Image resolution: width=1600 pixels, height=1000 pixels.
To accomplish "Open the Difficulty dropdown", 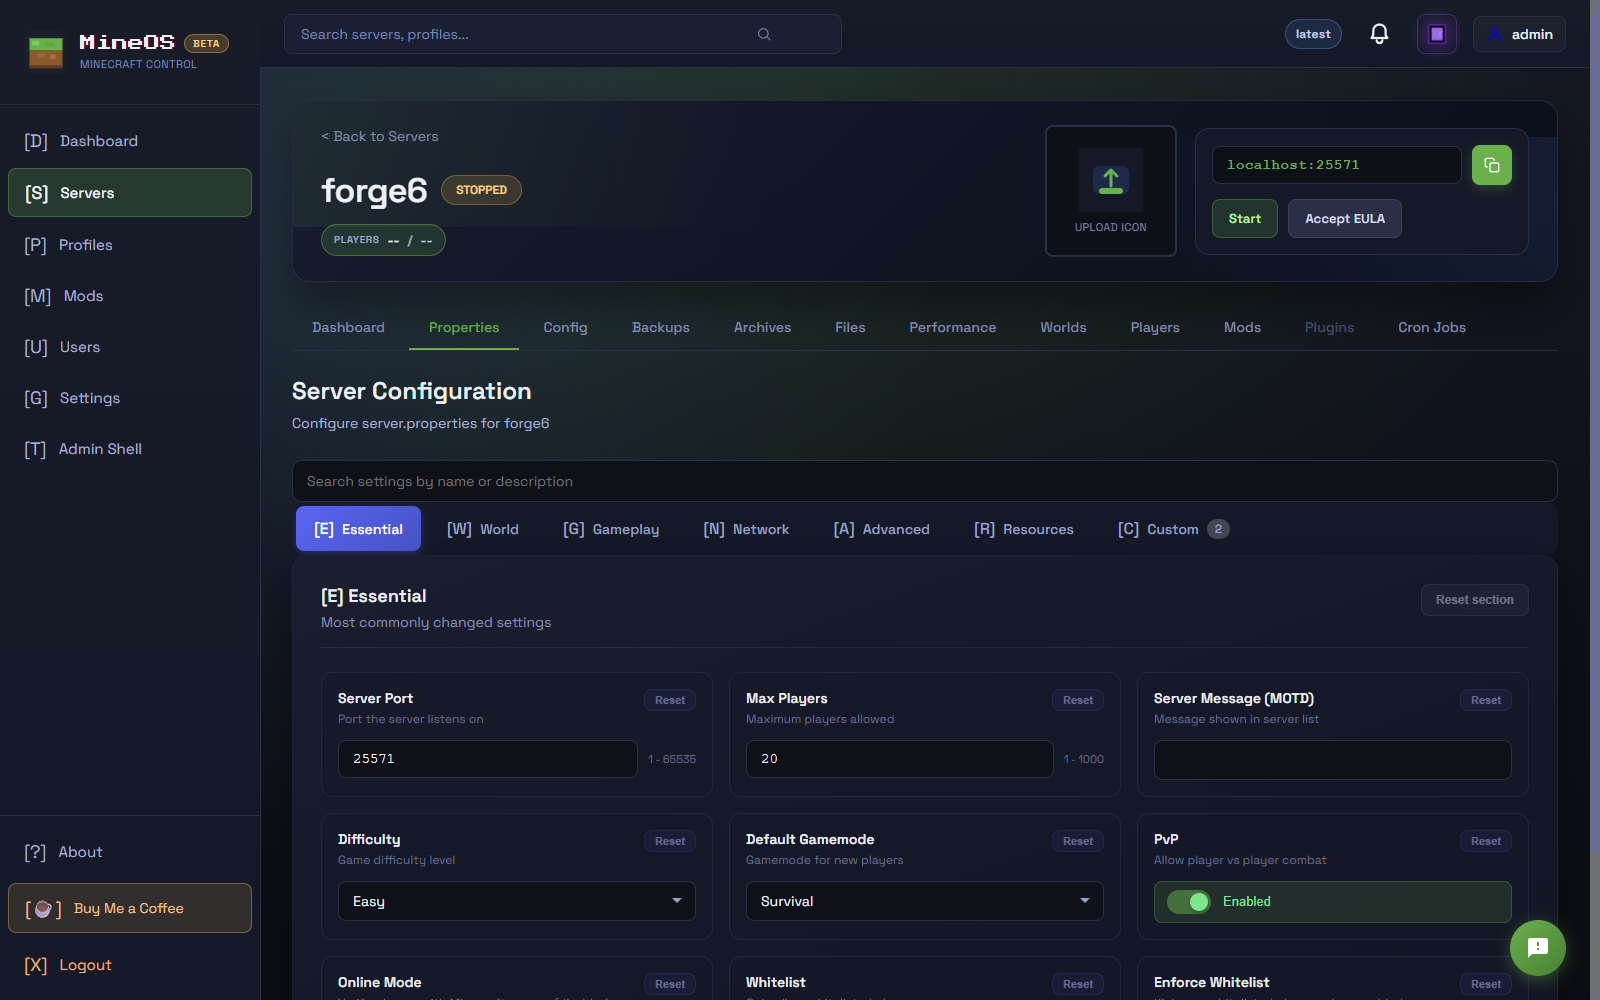I will click(515, 901).
